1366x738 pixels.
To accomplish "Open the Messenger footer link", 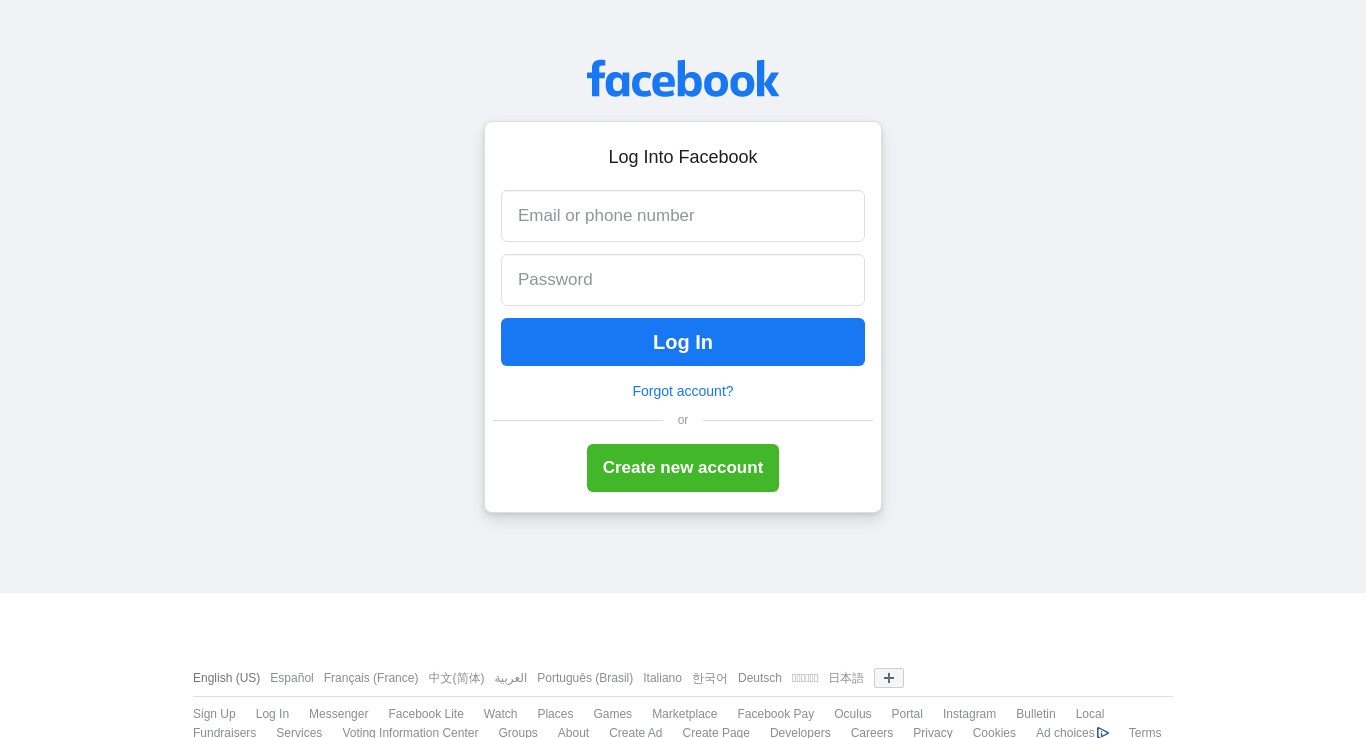I will pyautogui.click(x=339, y=714).
